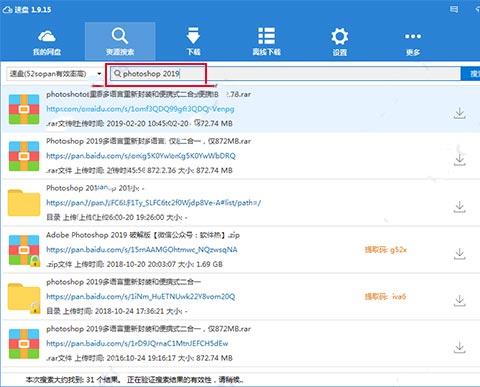The height and width of the screenshot is (387, 480).
Task: Click the extraction code g52x
Action: click(x=386, y=250)
